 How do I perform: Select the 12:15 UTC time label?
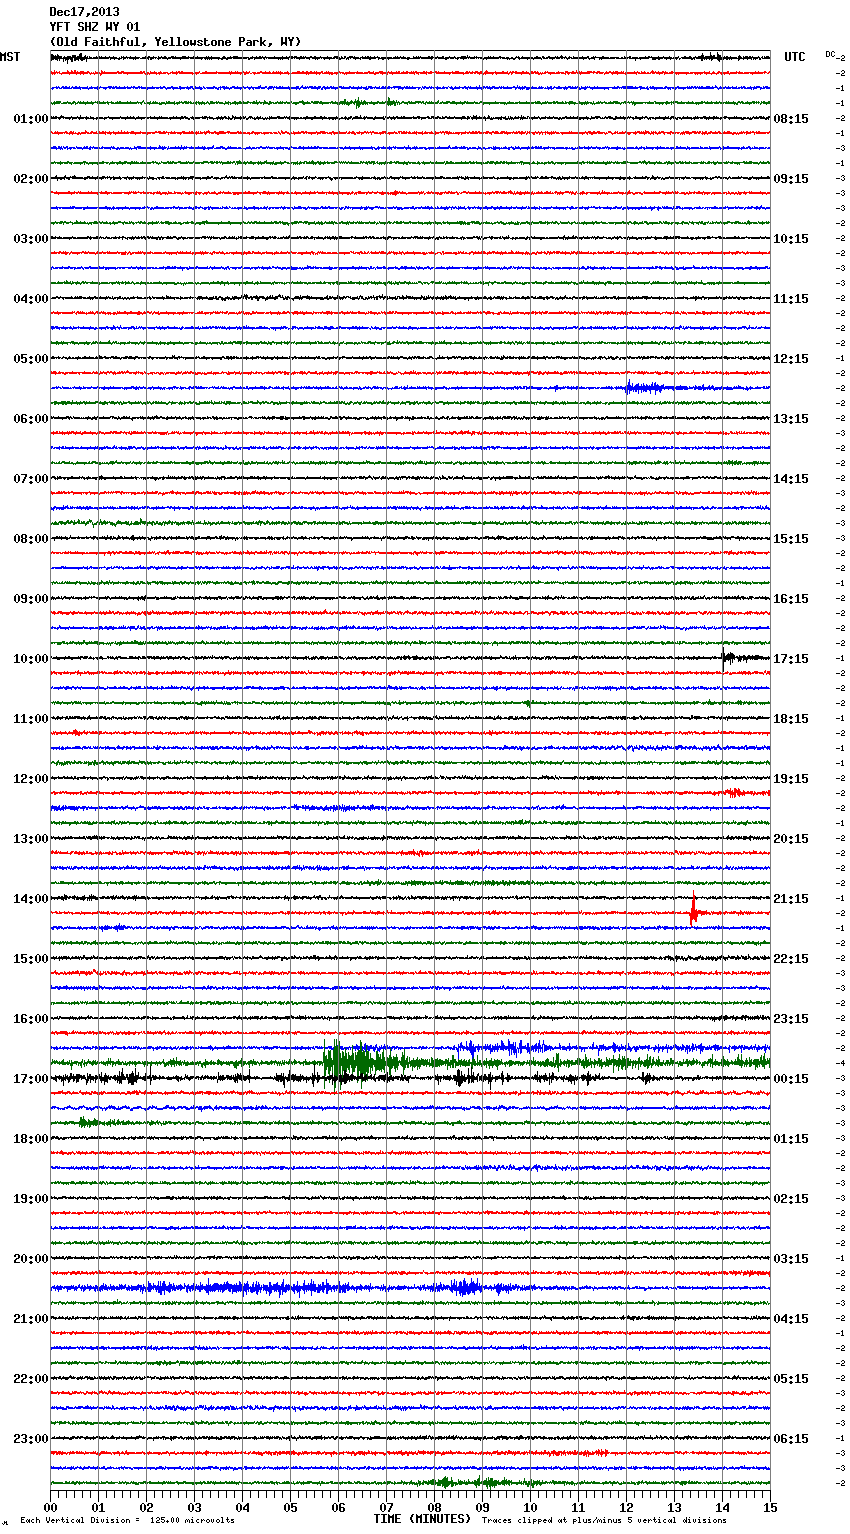pyautogui.click(x=791, y=359)
